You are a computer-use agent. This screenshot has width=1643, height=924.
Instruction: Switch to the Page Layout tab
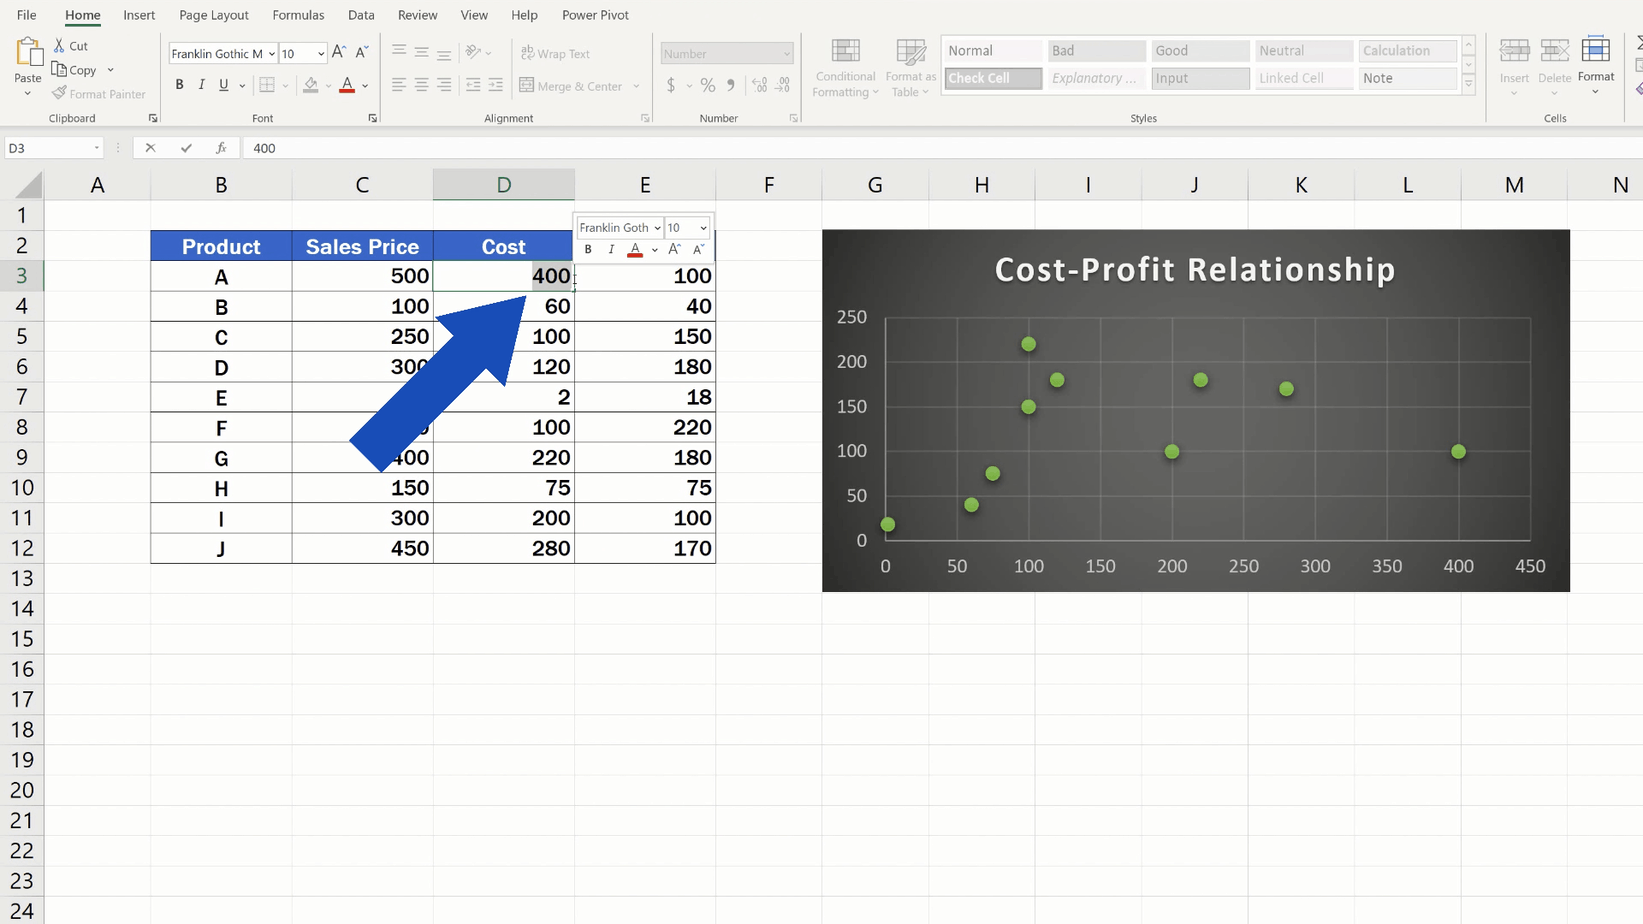click(x=214, y=15)
